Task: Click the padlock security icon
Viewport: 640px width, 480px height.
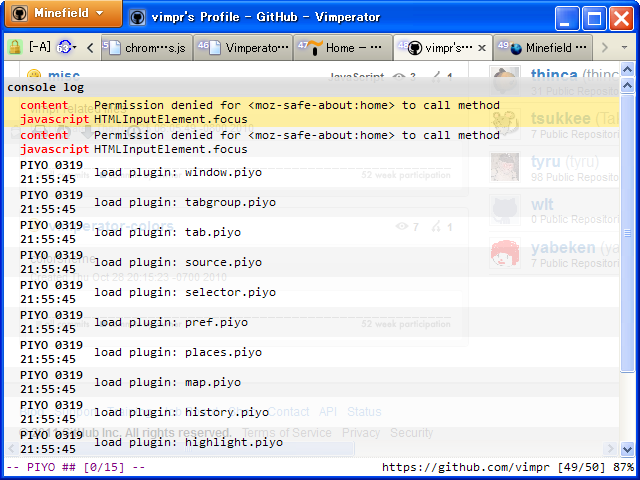Action: click(x=15, y=47)
